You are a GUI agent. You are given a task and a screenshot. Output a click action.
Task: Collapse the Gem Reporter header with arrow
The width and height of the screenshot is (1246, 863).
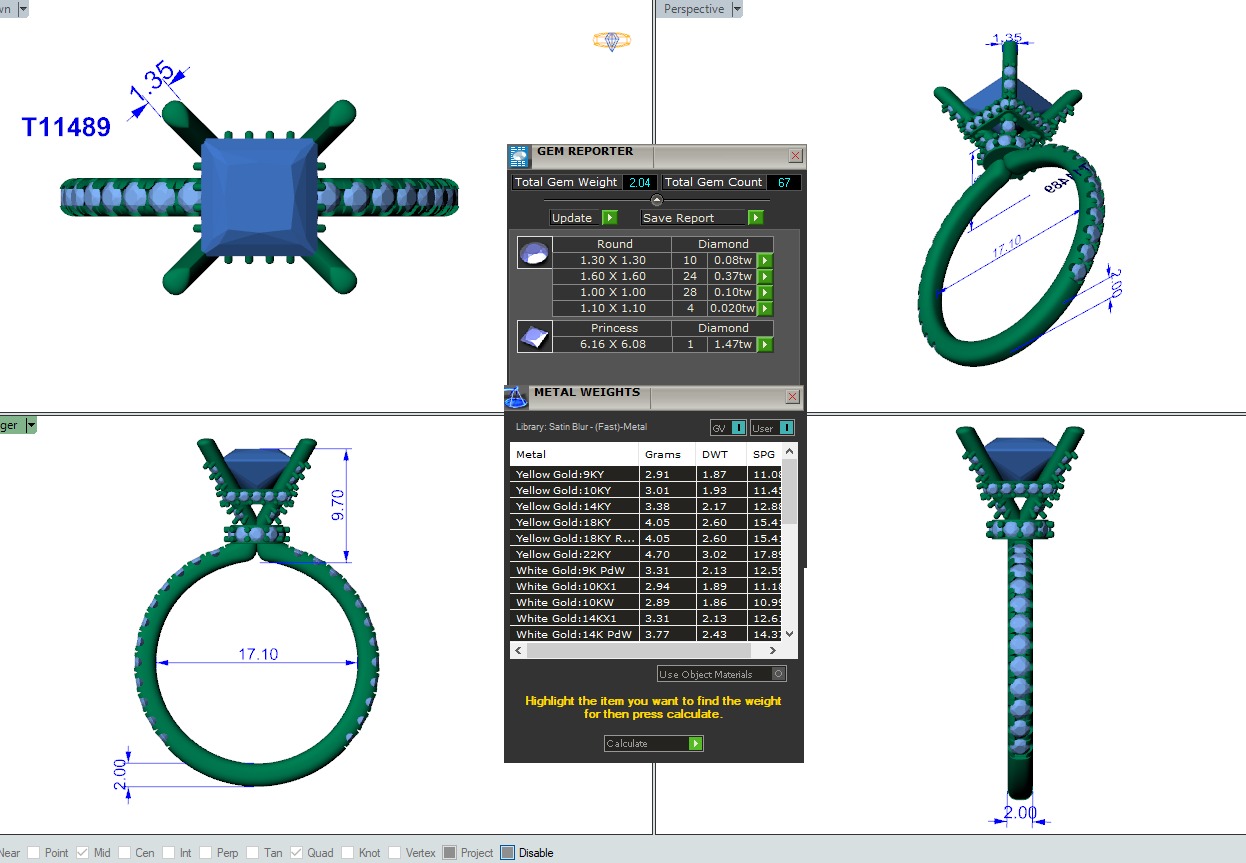(657, 201)
